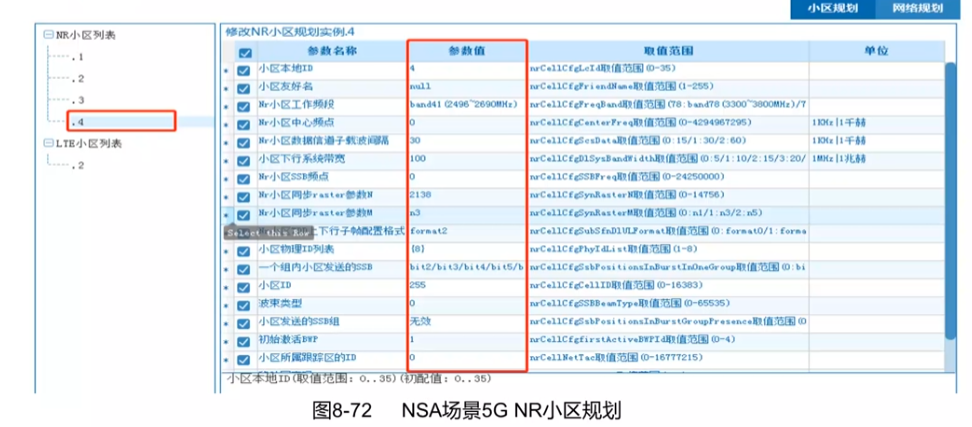Uncheck the 小区本地ID row checkbox
The image size is (972, 427).
click(244, 71)
